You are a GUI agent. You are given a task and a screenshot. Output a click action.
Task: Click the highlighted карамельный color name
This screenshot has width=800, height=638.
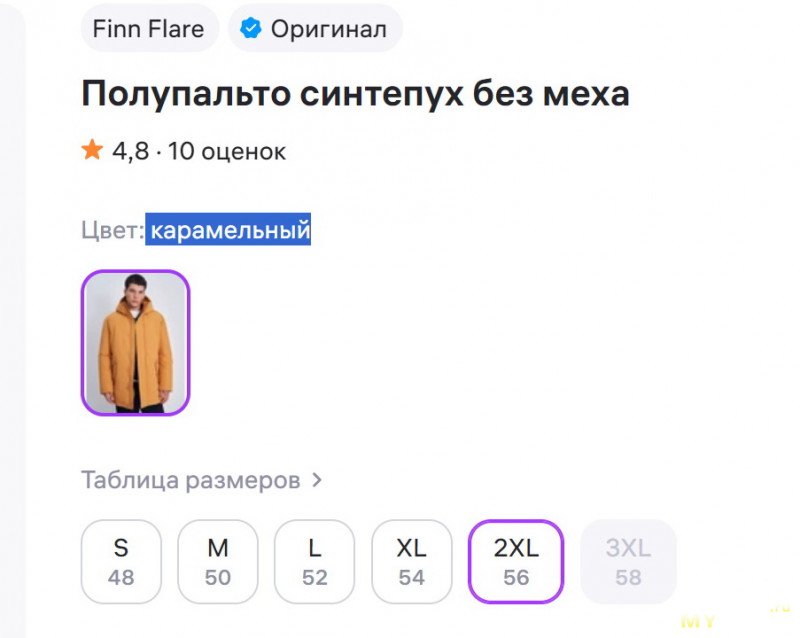(x=229, y=230)
